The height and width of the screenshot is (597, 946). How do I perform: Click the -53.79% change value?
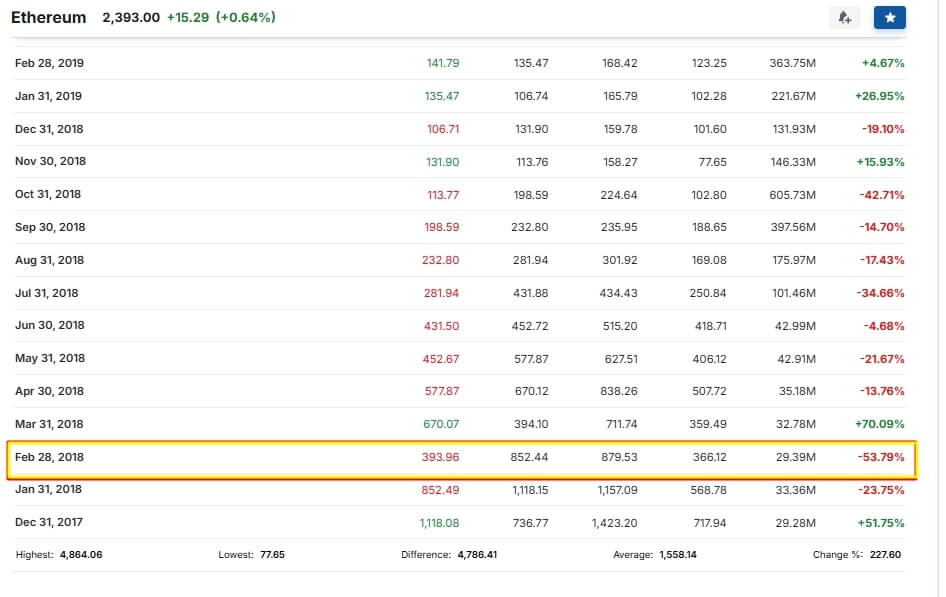tap(881, 457)
